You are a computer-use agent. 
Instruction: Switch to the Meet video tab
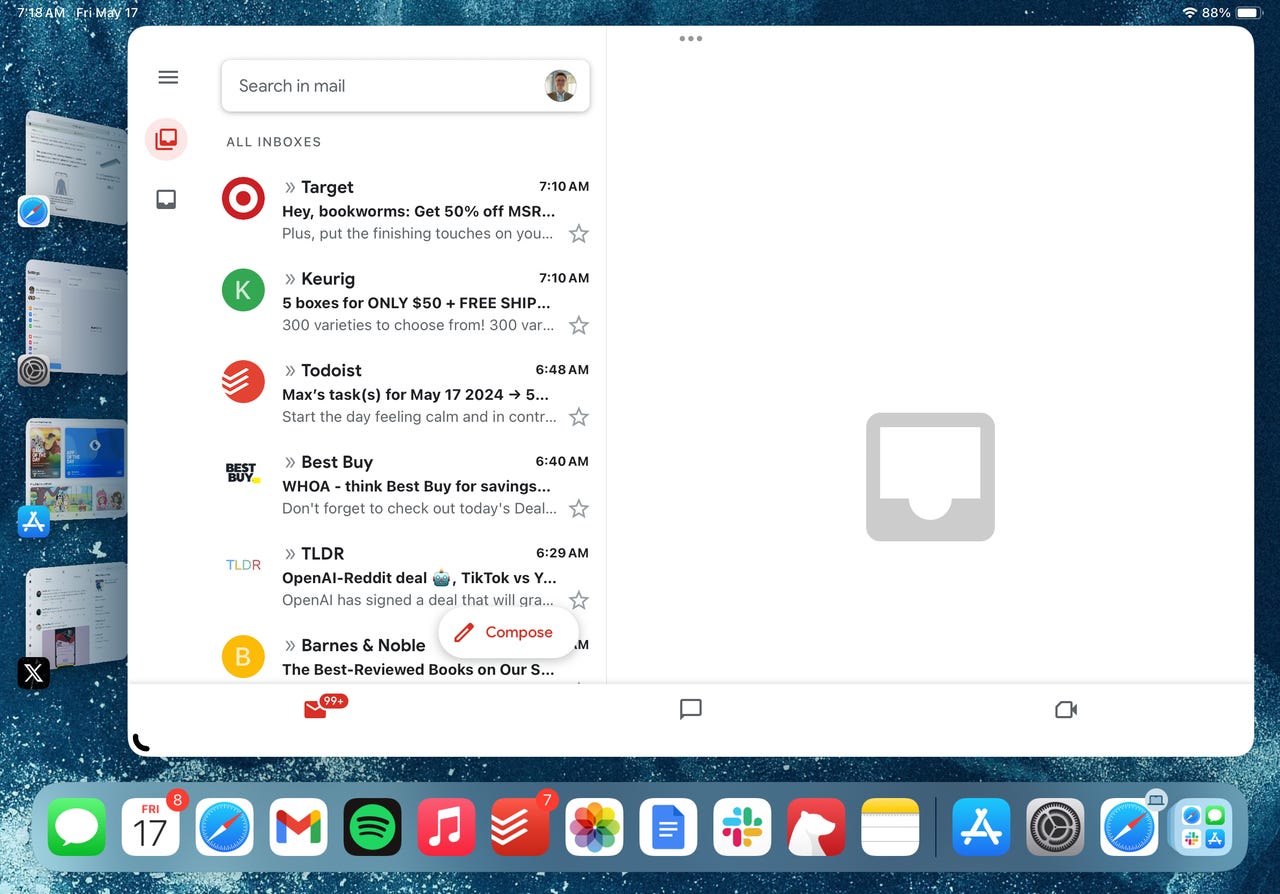tap(1066, 709)
